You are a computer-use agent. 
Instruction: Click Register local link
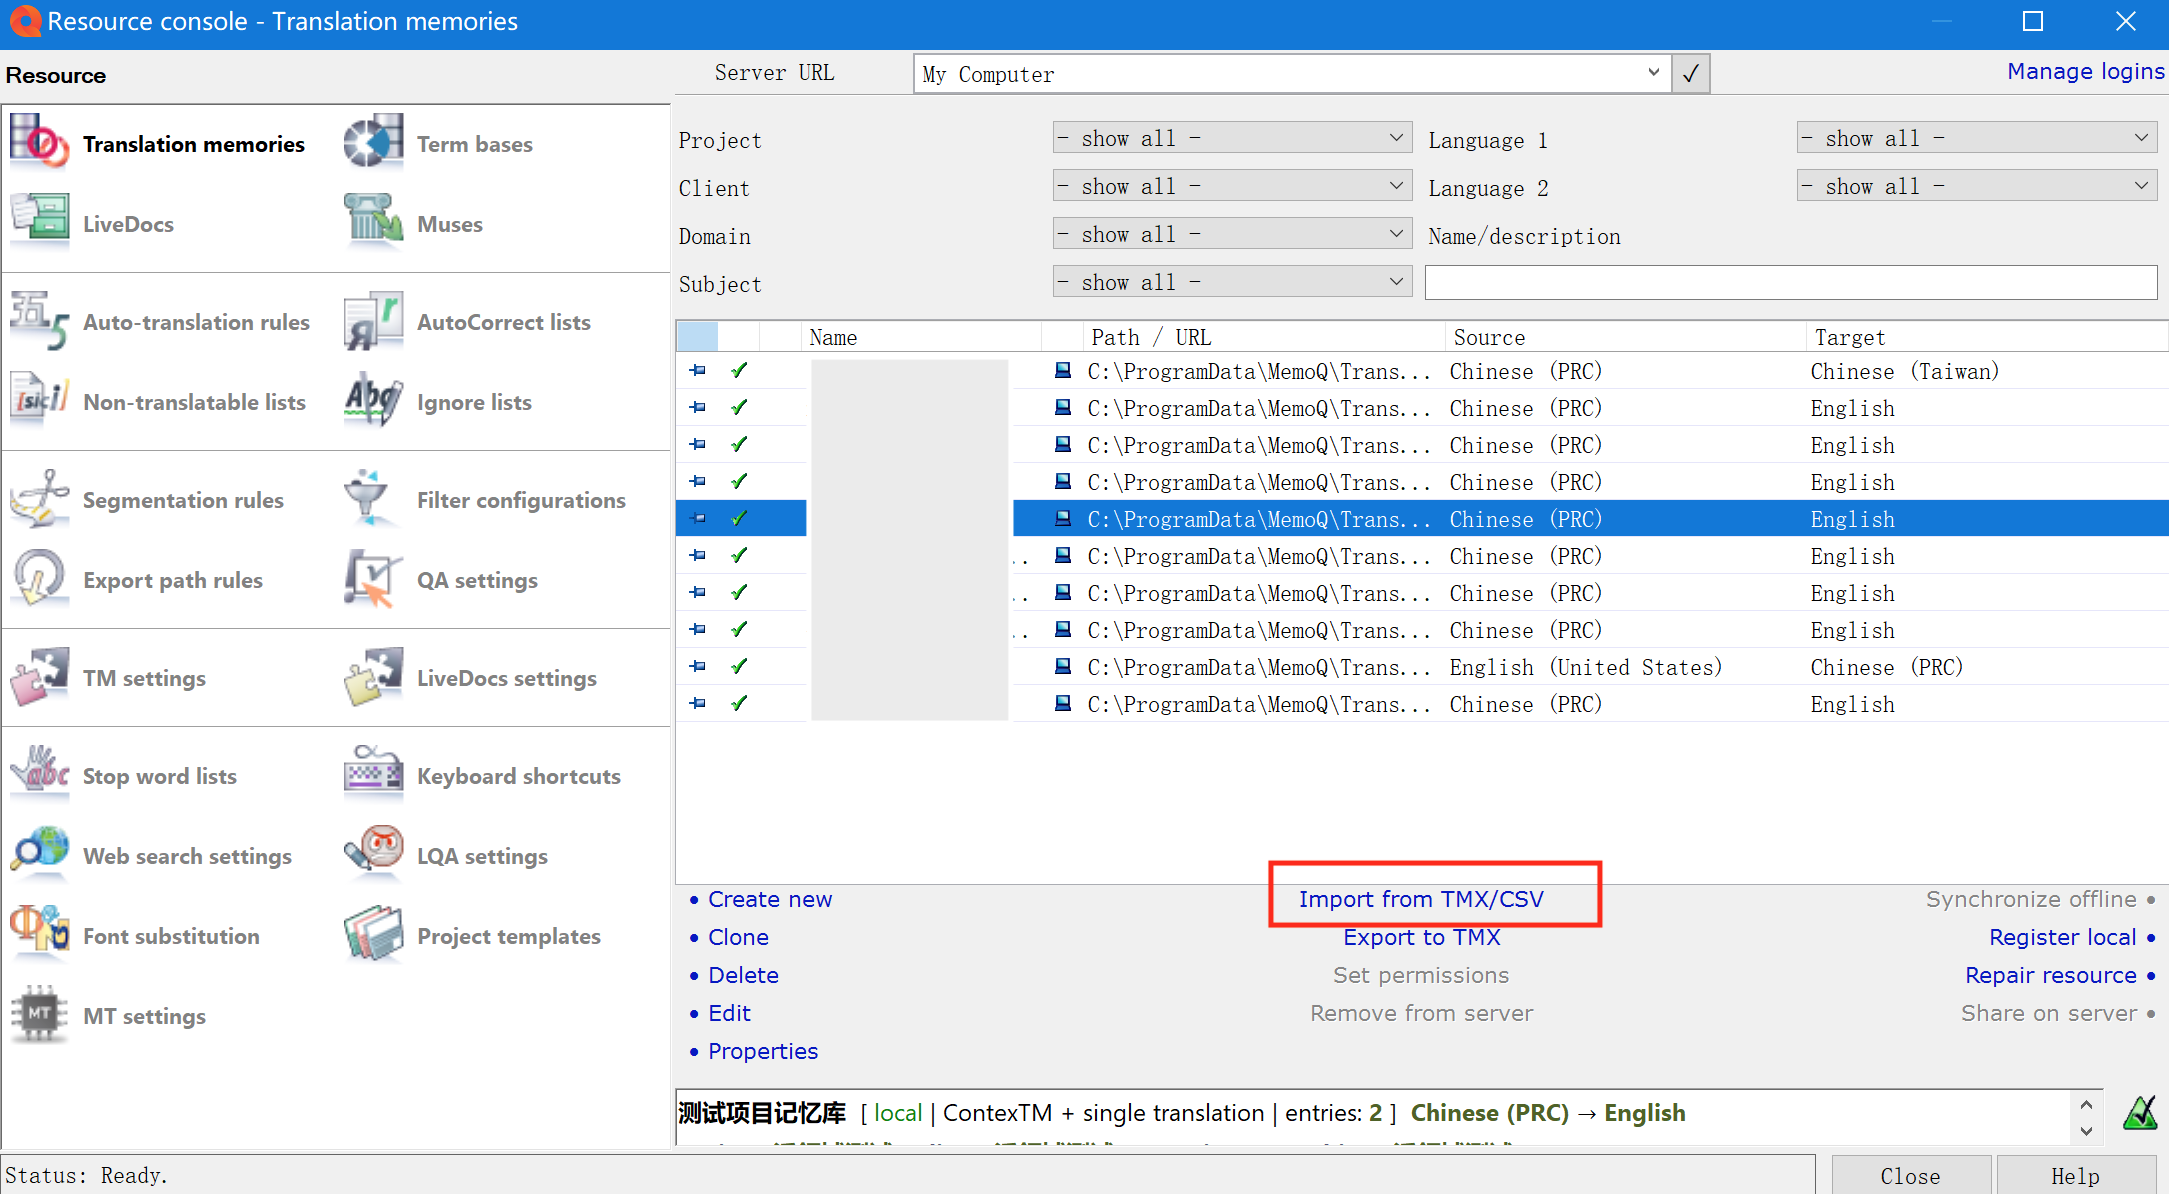click(2062, 937)
